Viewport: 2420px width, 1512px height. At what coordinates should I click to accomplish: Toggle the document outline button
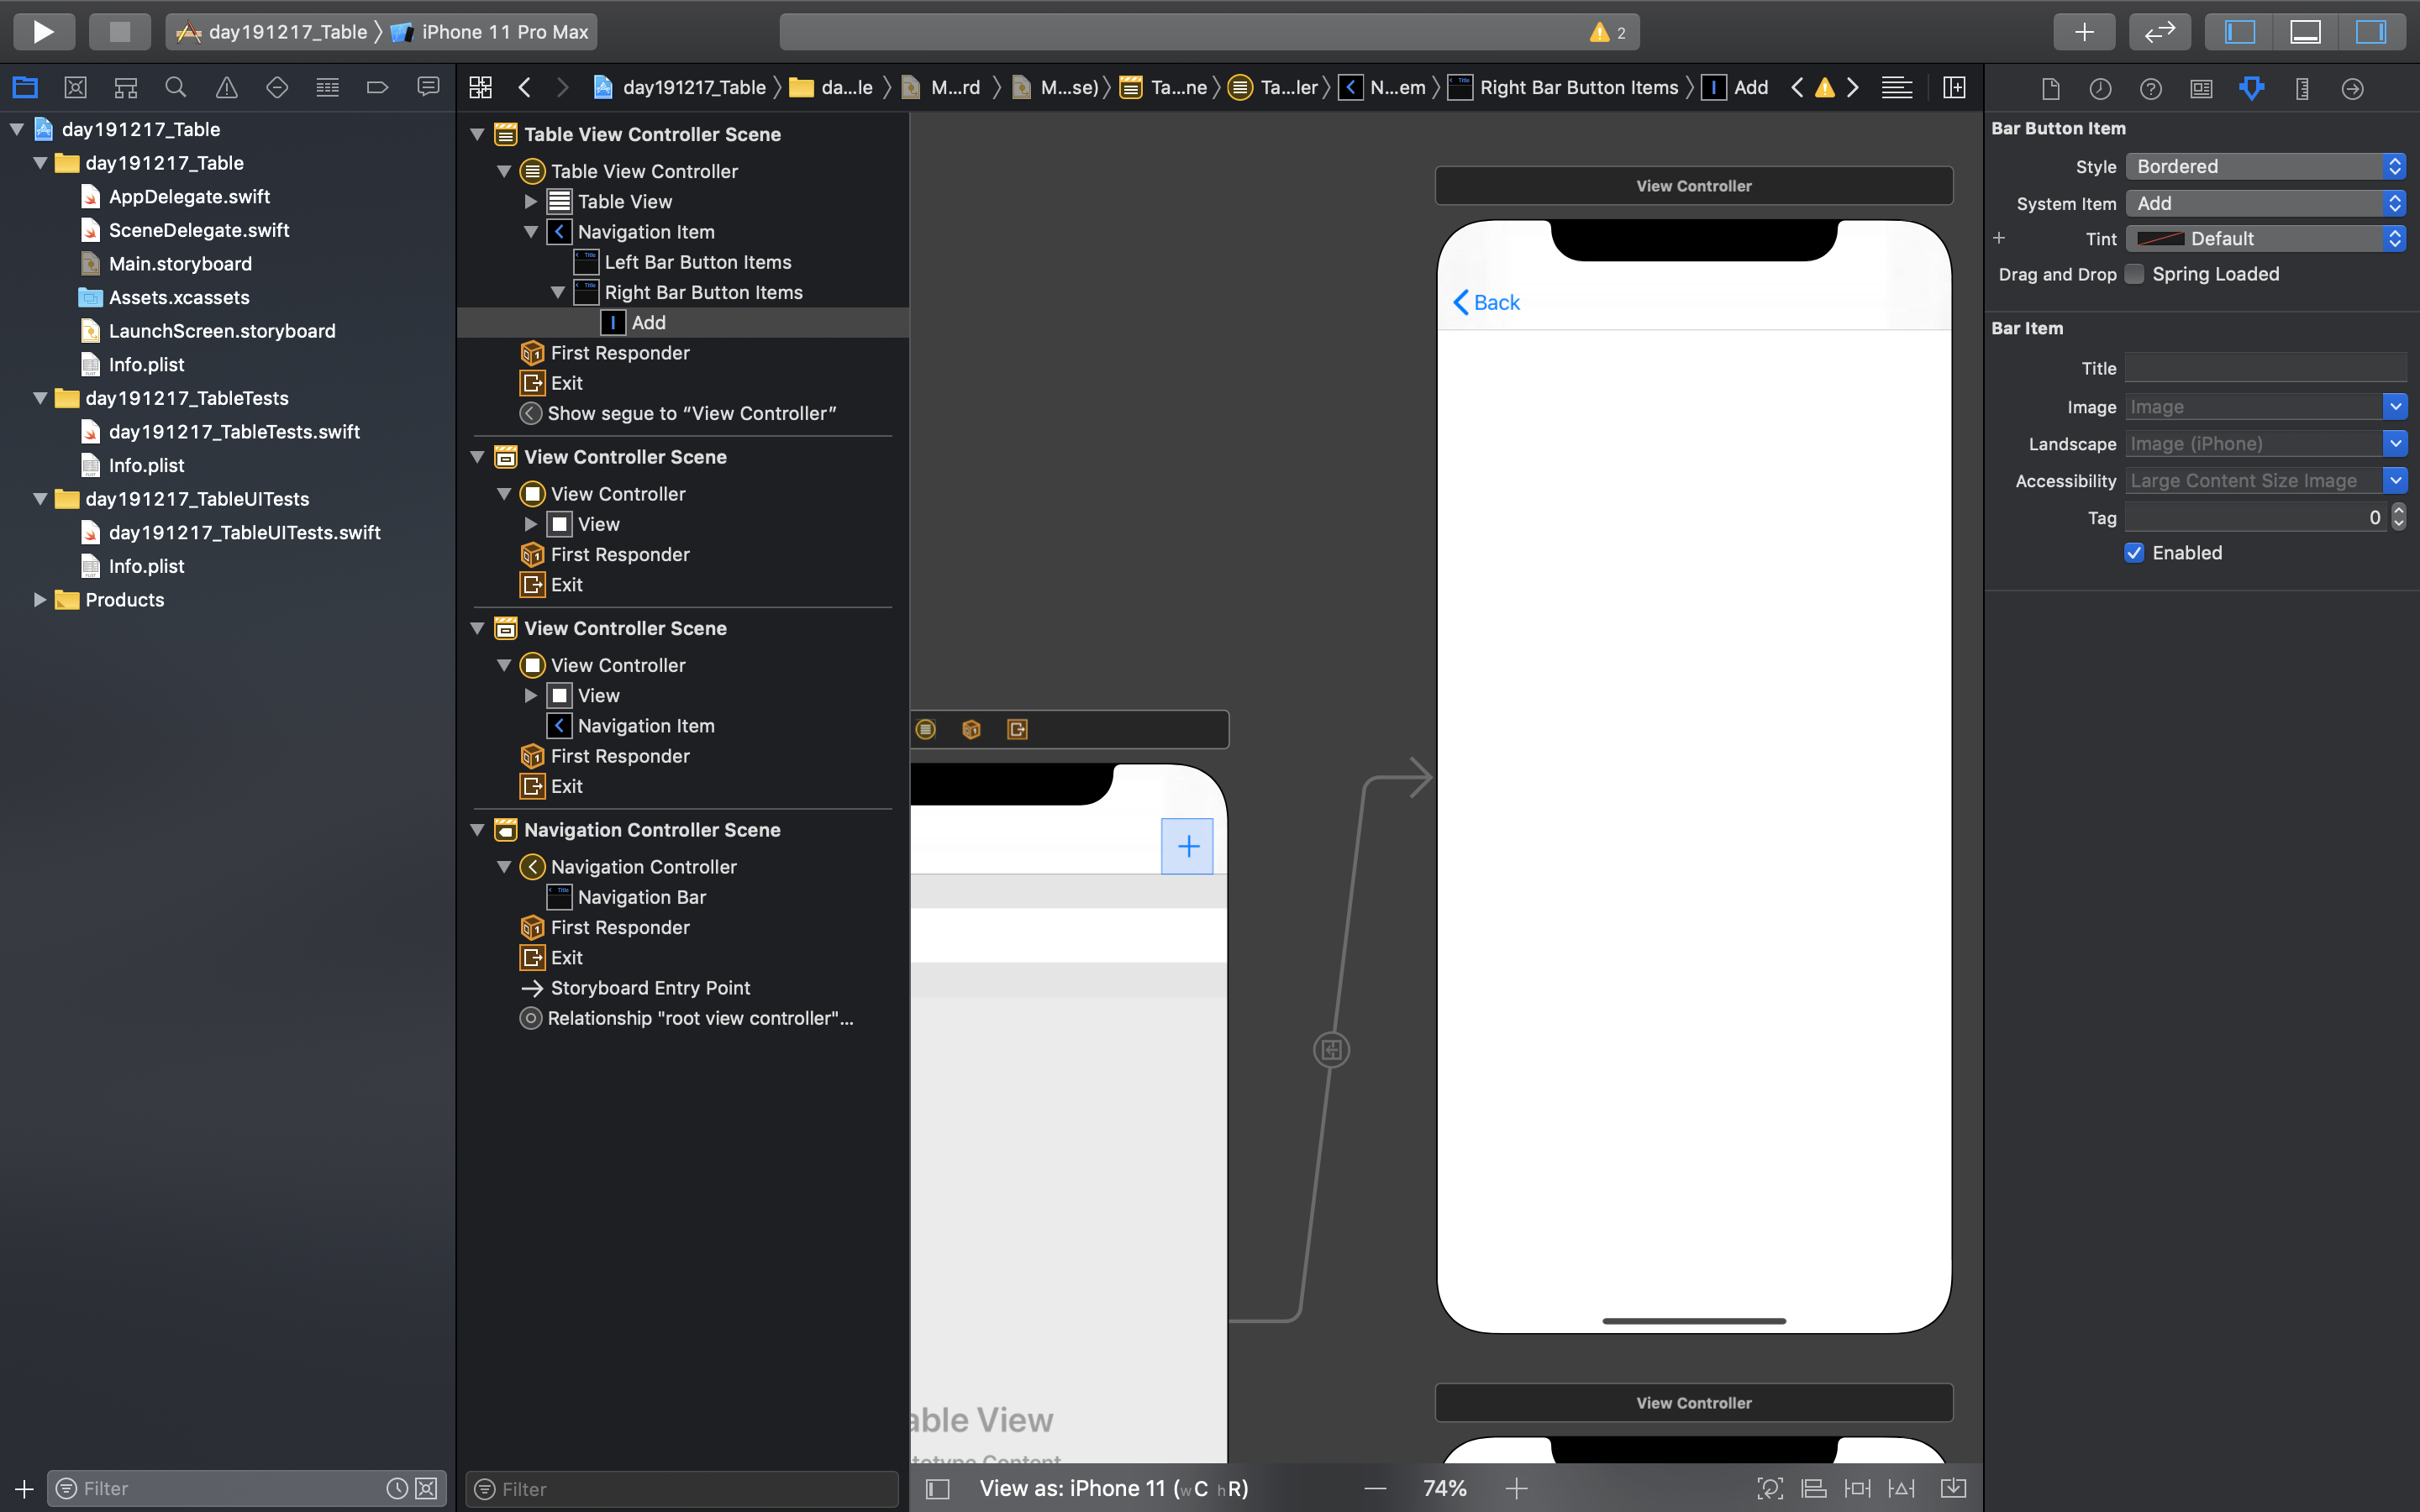coord(937,1488)
